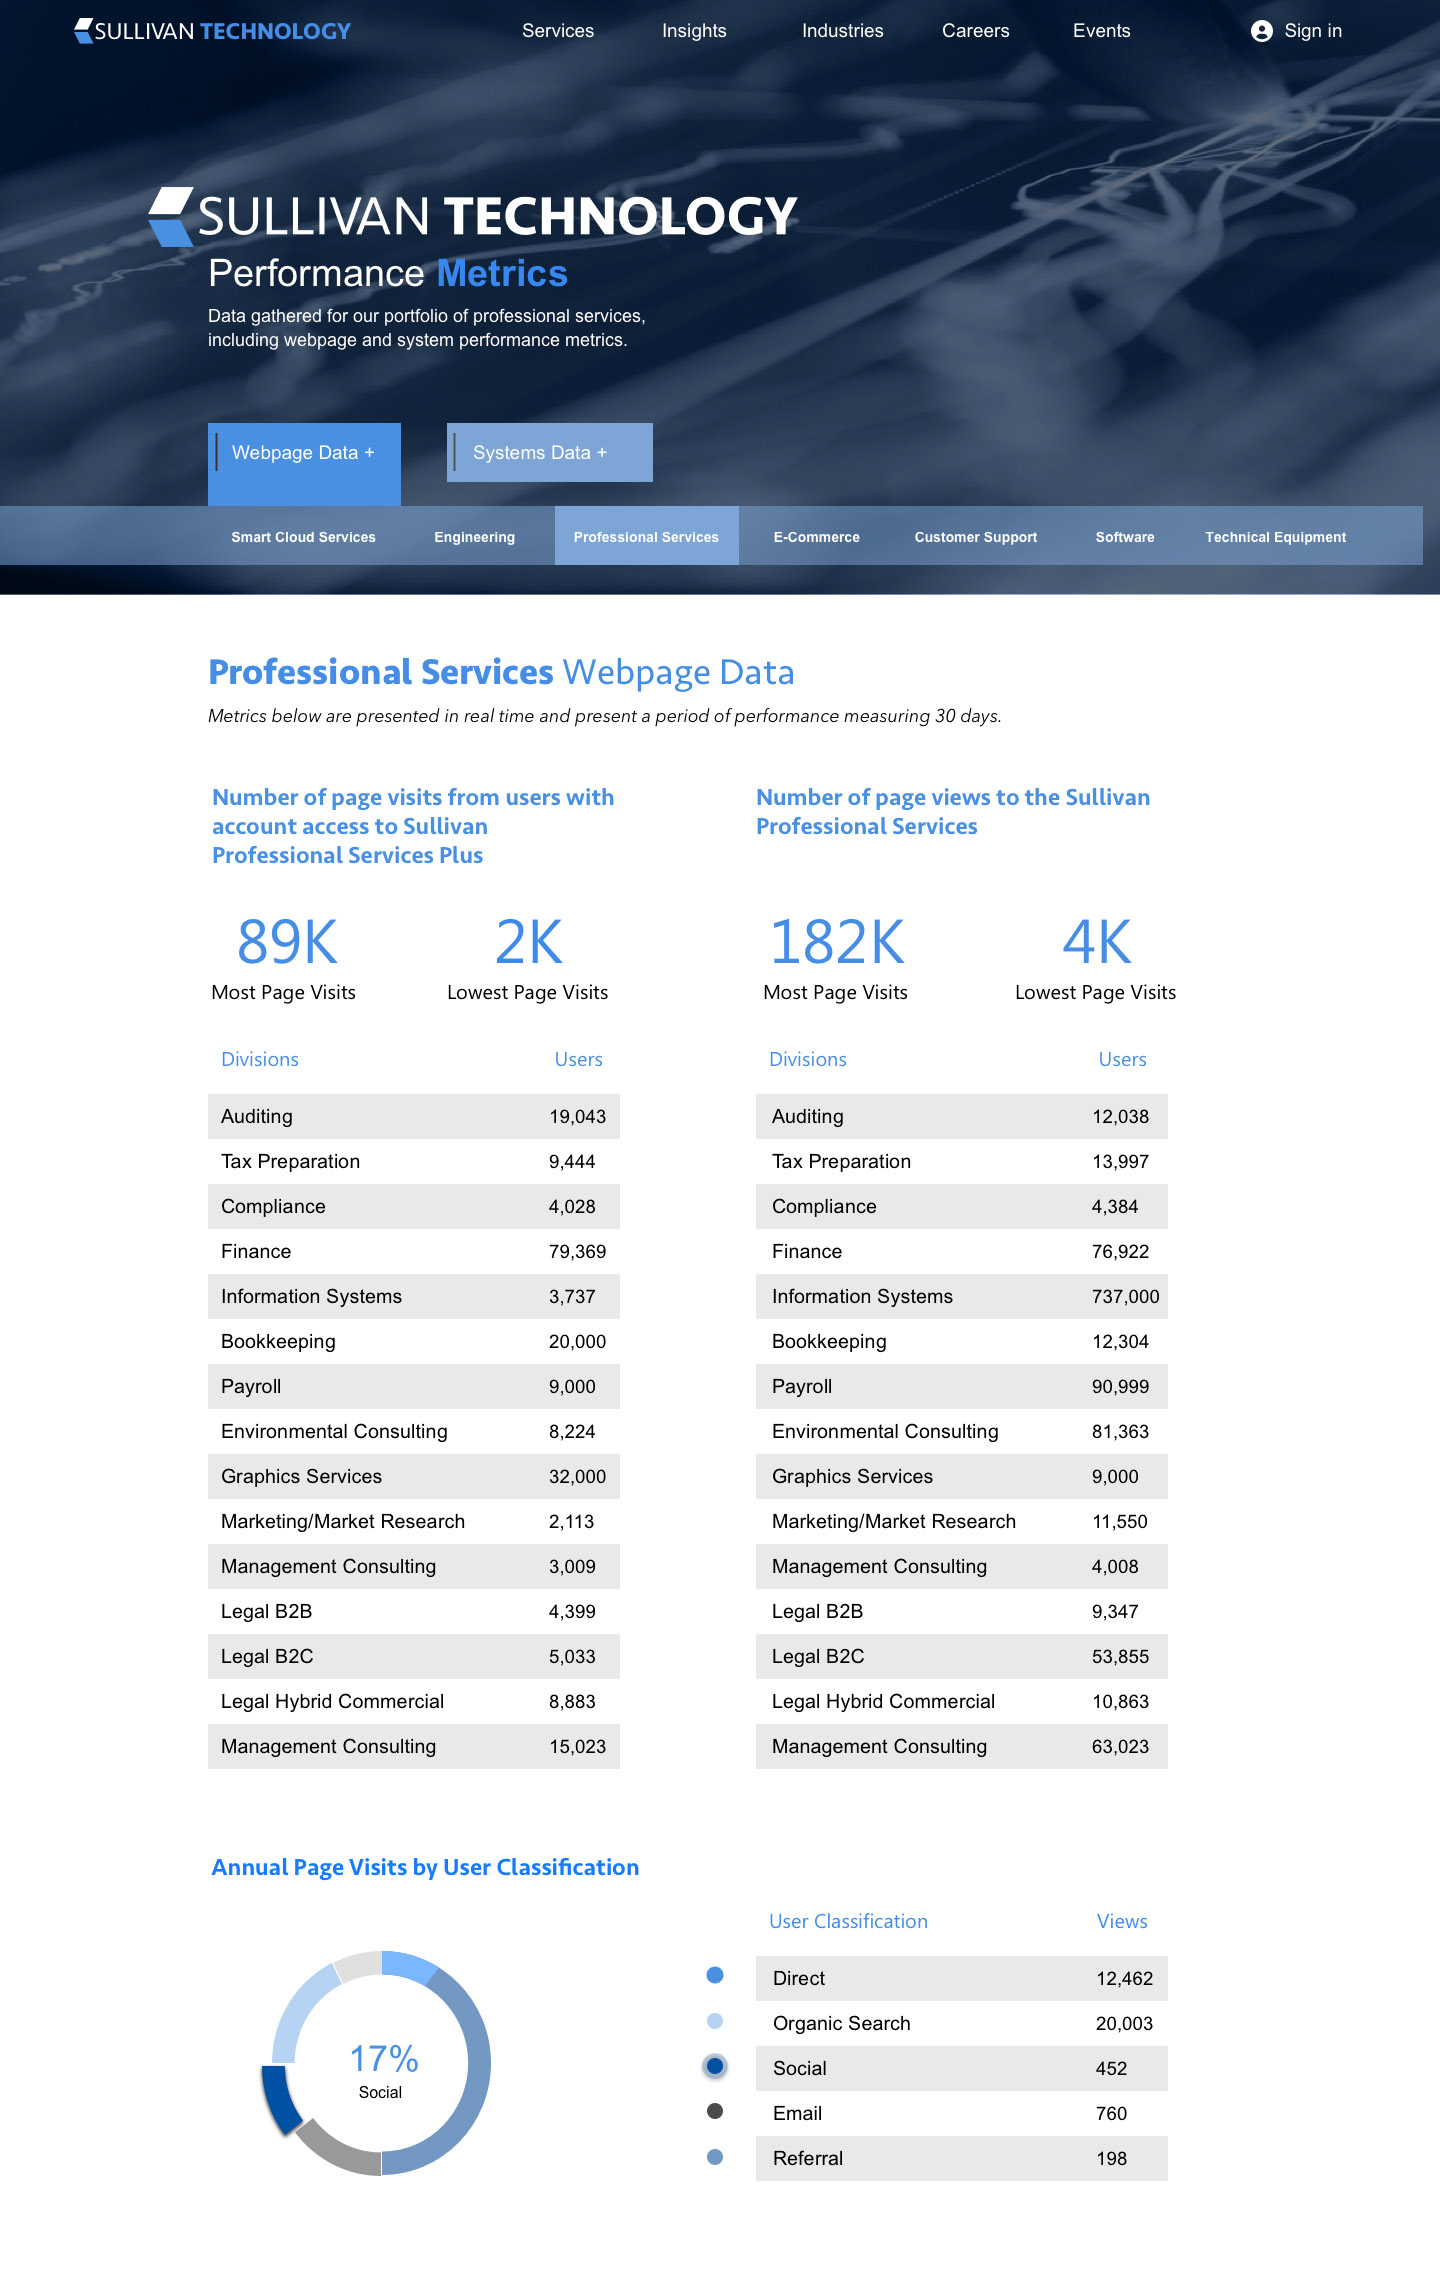Viewport: 1440px width, 2280px height.
Task: Click the Sign in user avatar icon
Action: (1262, 31)
